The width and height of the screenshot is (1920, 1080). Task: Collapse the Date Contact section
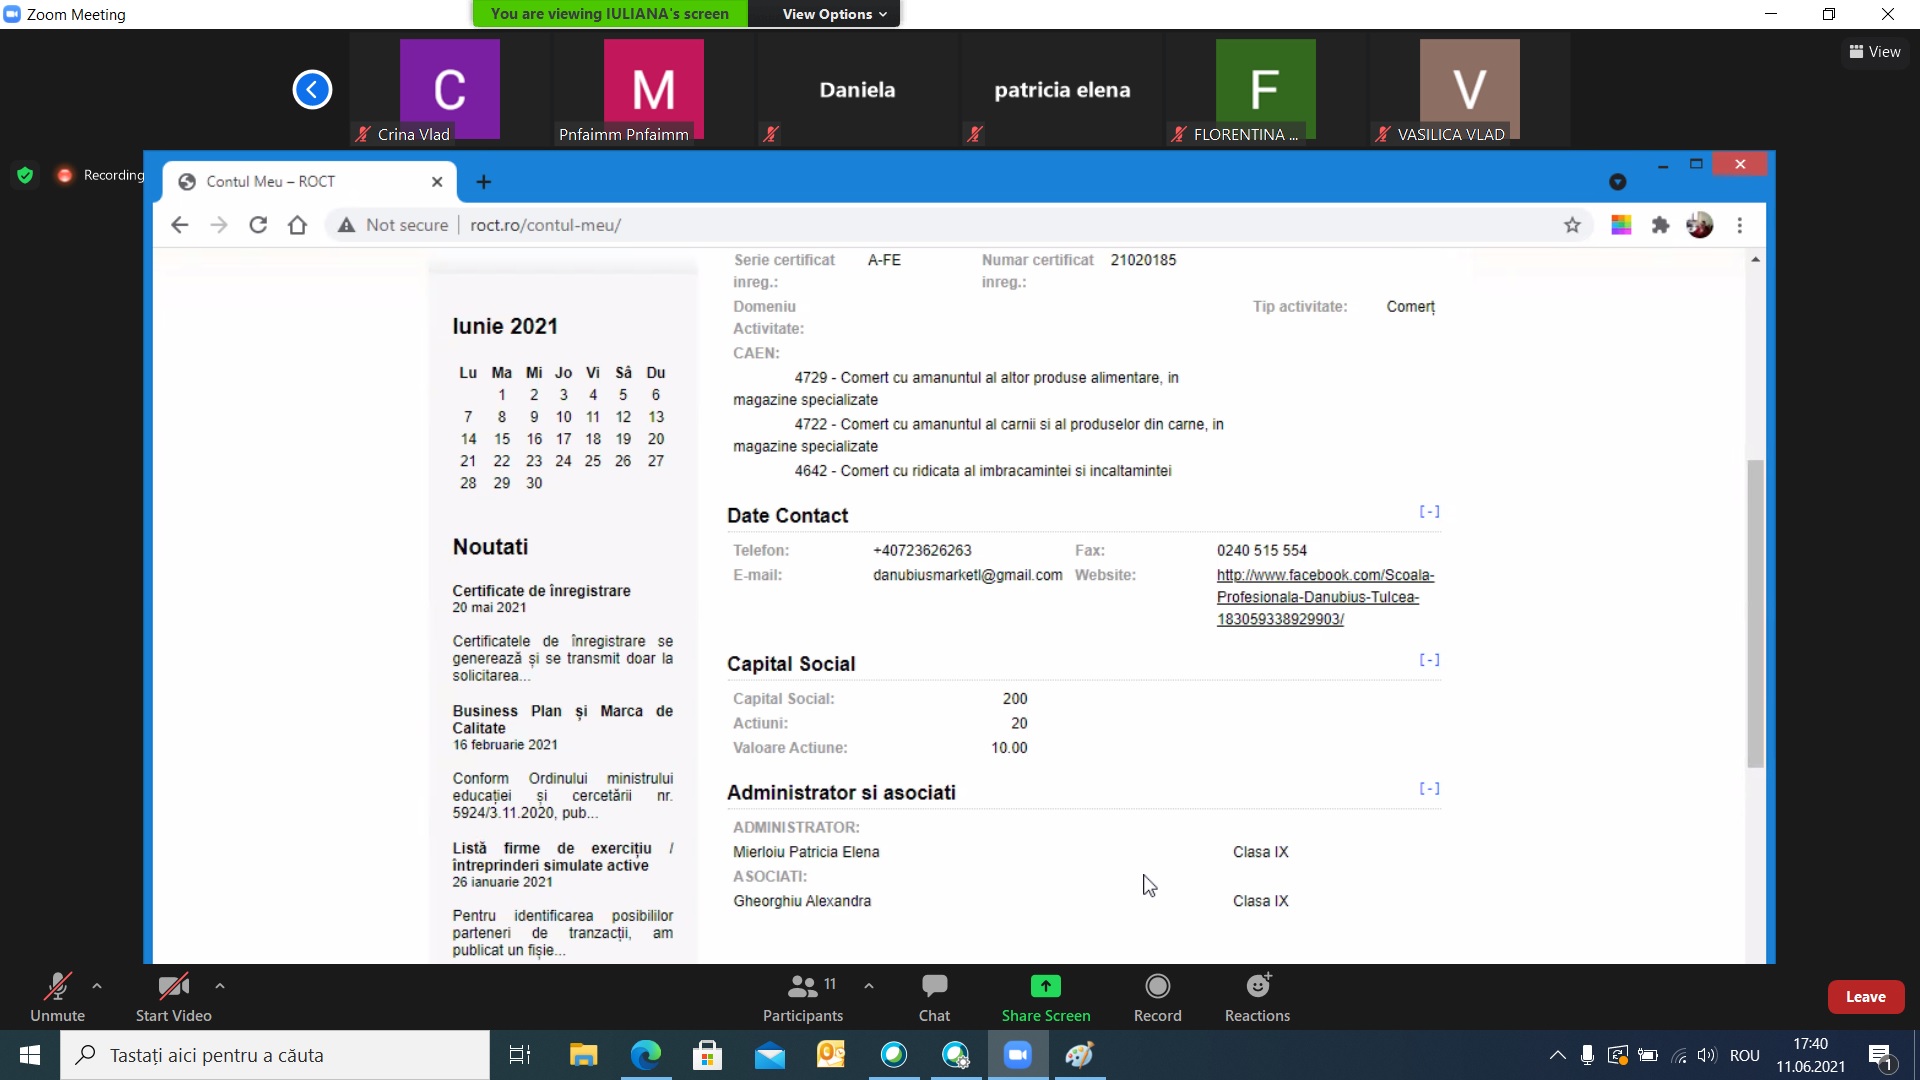click(1429, 512)
